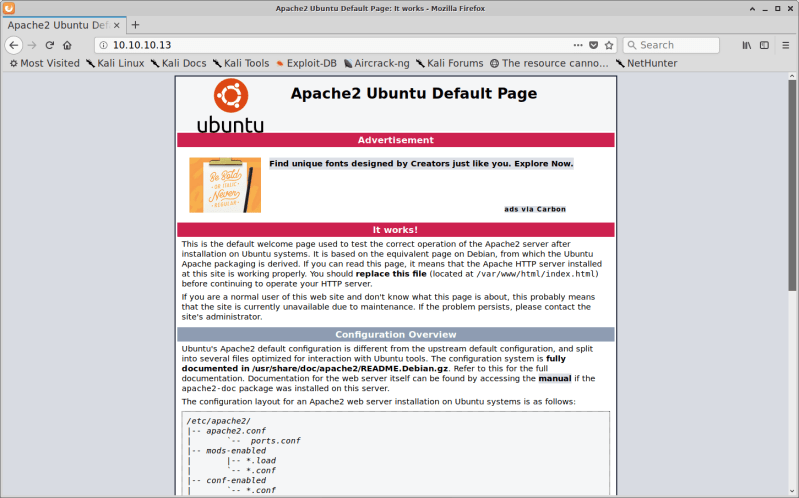
Task: Click the Forward arrow button
Action: point(32,45)
